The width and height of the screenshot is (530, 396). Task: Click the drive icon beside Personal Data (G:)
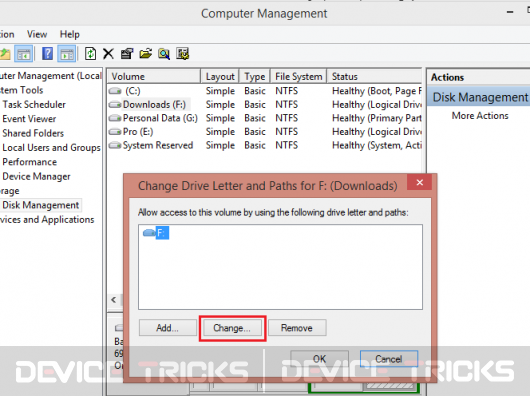(115, 118)
